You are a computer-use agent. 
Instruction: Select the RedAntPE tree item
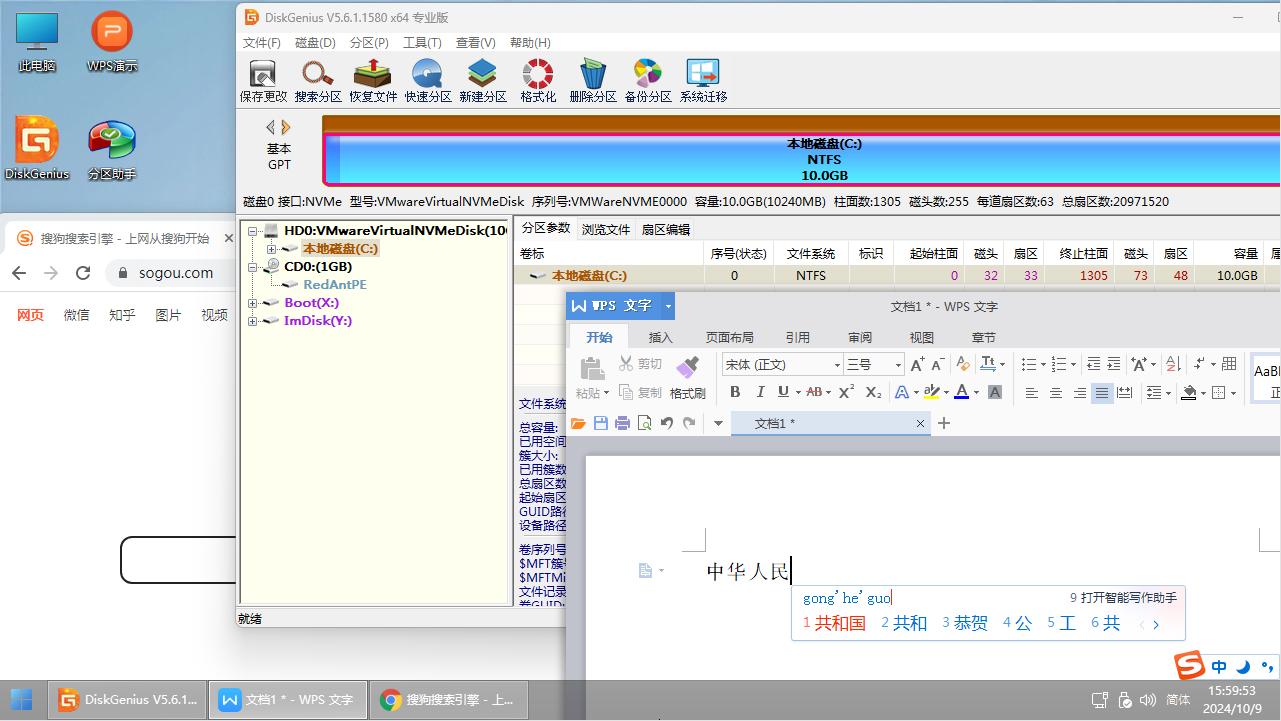(x=335, y=285)
